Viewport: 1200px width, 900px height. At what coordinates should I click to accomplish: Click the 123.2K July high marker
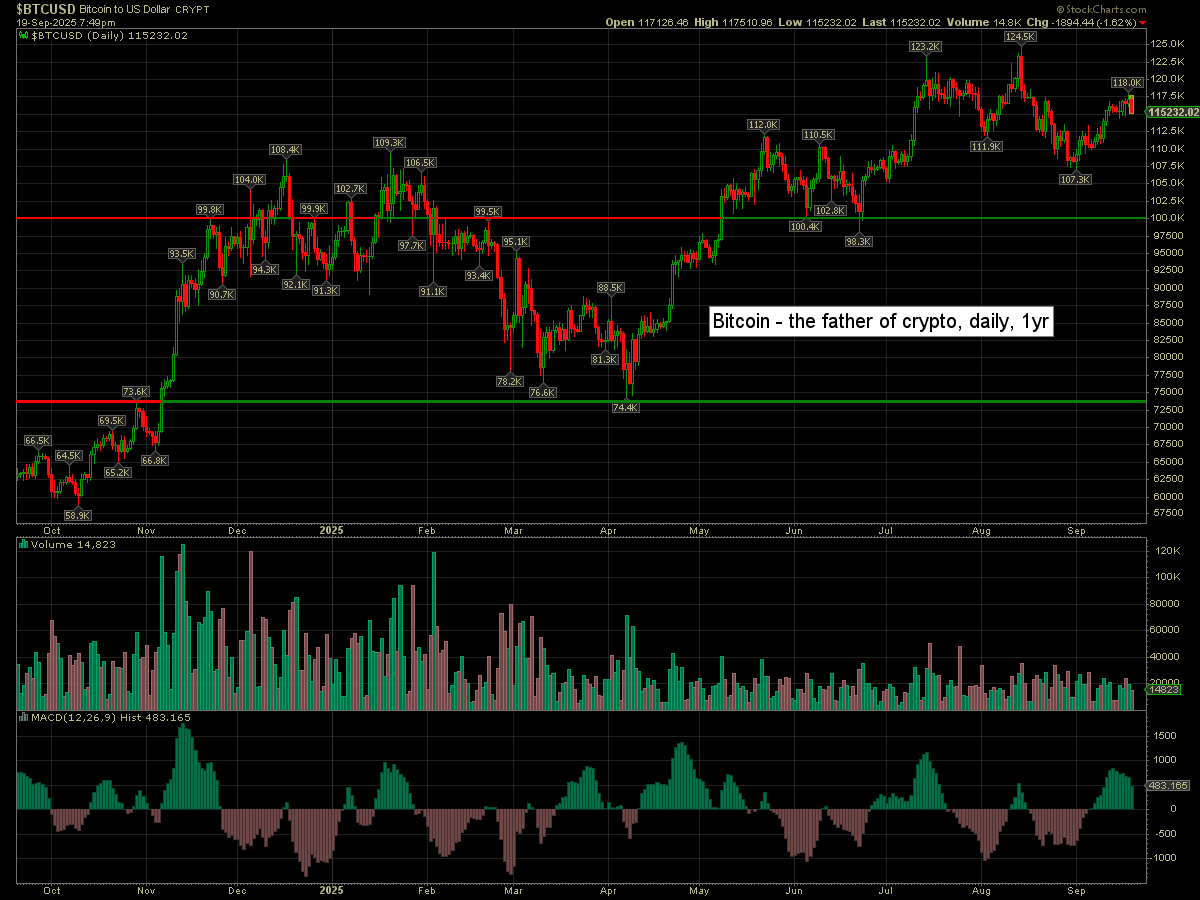click(925, 47)
